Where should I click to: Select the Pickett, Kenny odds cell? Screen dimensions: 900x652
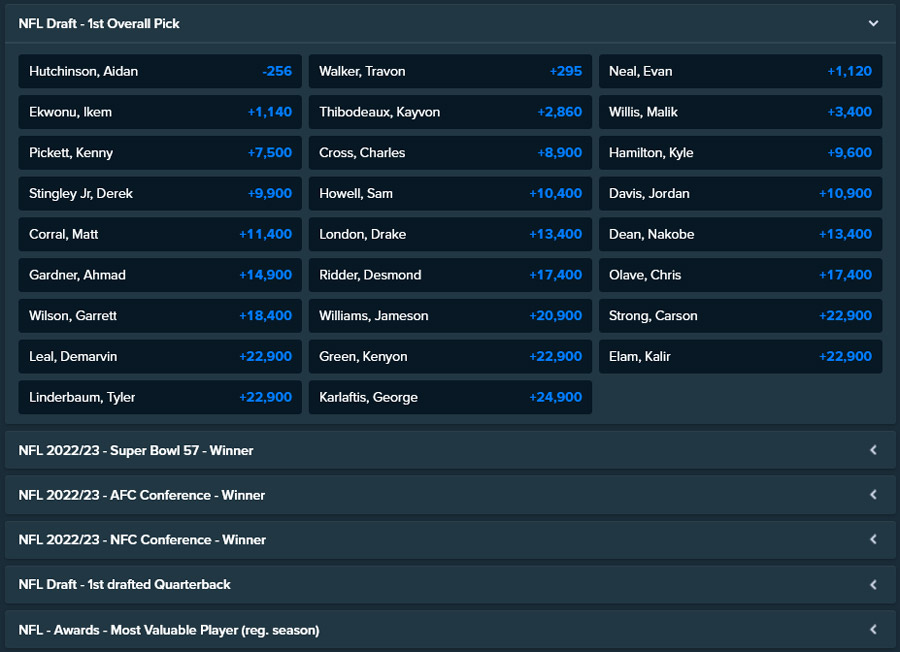(160, 153)
